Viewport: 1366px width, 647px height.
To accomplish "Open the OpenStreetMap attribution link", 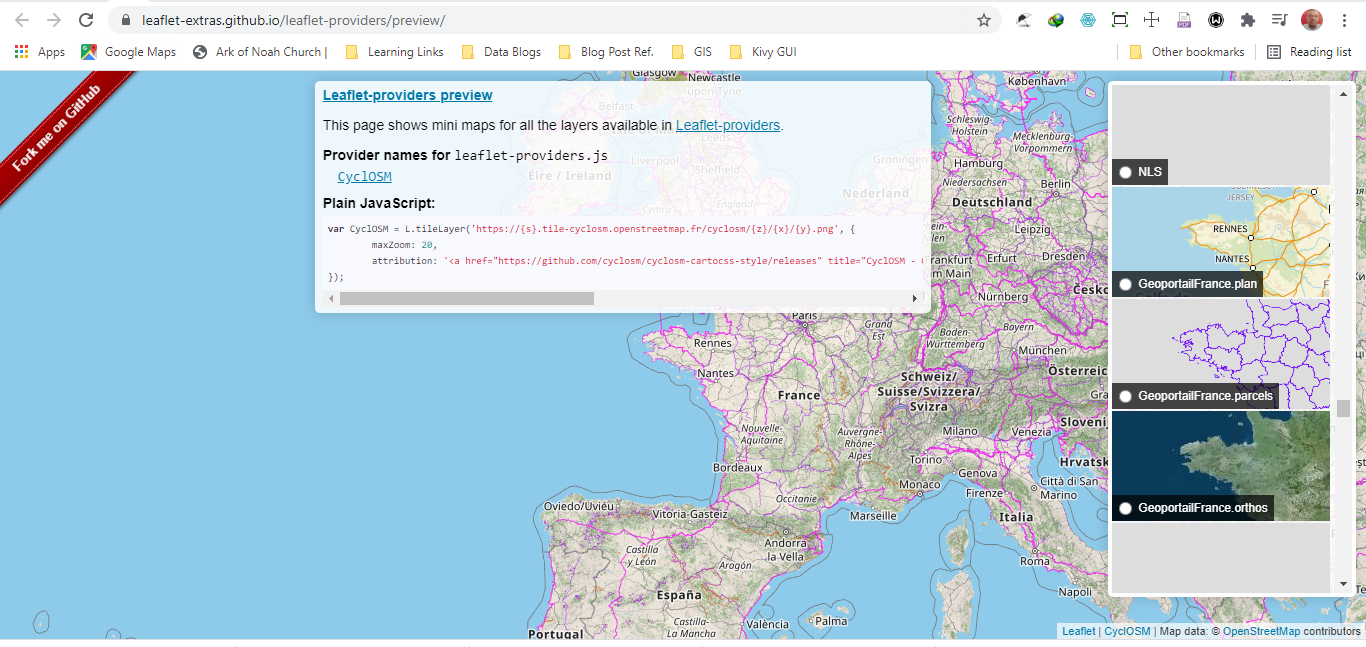I will click(x=1261, y=631).
